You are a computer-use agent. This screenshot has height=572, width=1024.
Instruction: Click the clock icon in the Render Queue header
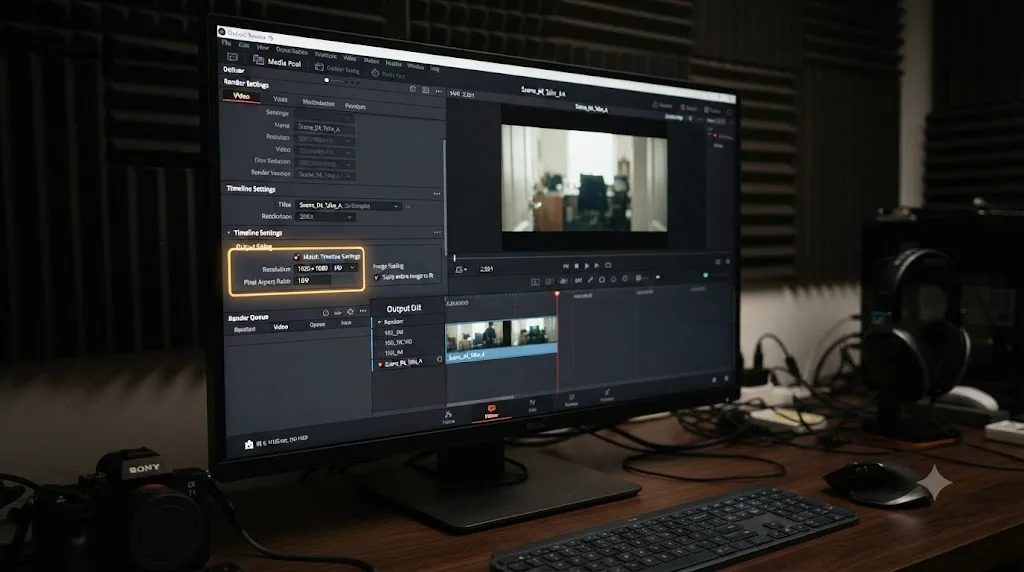point(325,313)
